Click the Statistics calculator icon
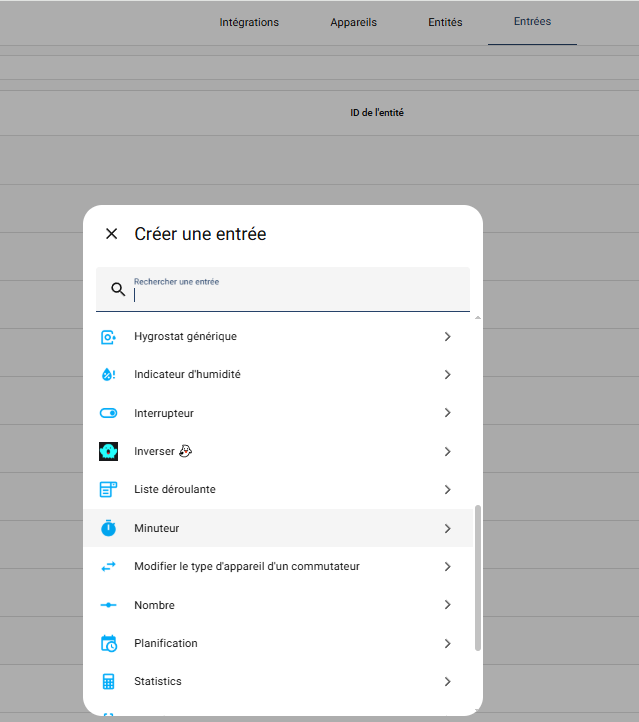Viewport: 639px width, 722px height. pos(109,681)
